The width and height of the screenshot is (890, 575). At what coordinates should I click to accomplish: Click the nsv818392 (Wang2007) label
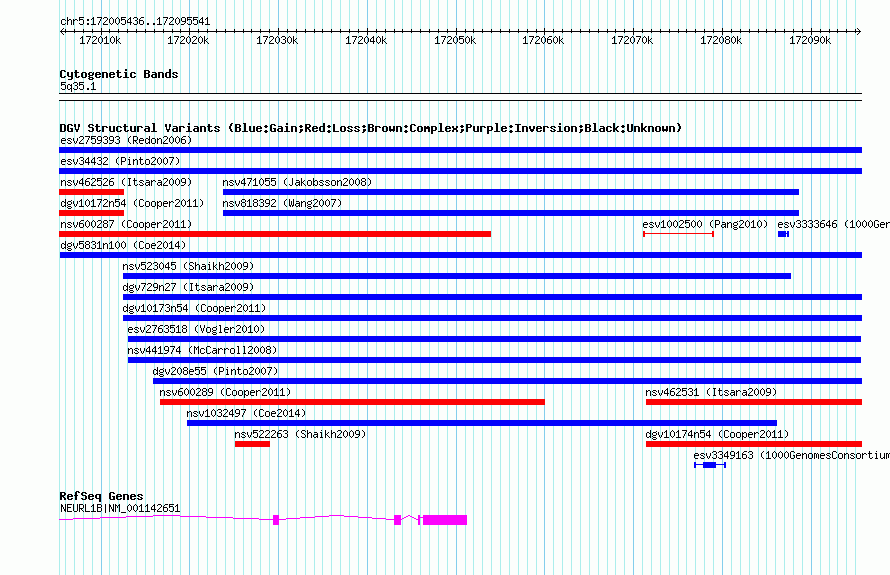[x=282, y=203]
